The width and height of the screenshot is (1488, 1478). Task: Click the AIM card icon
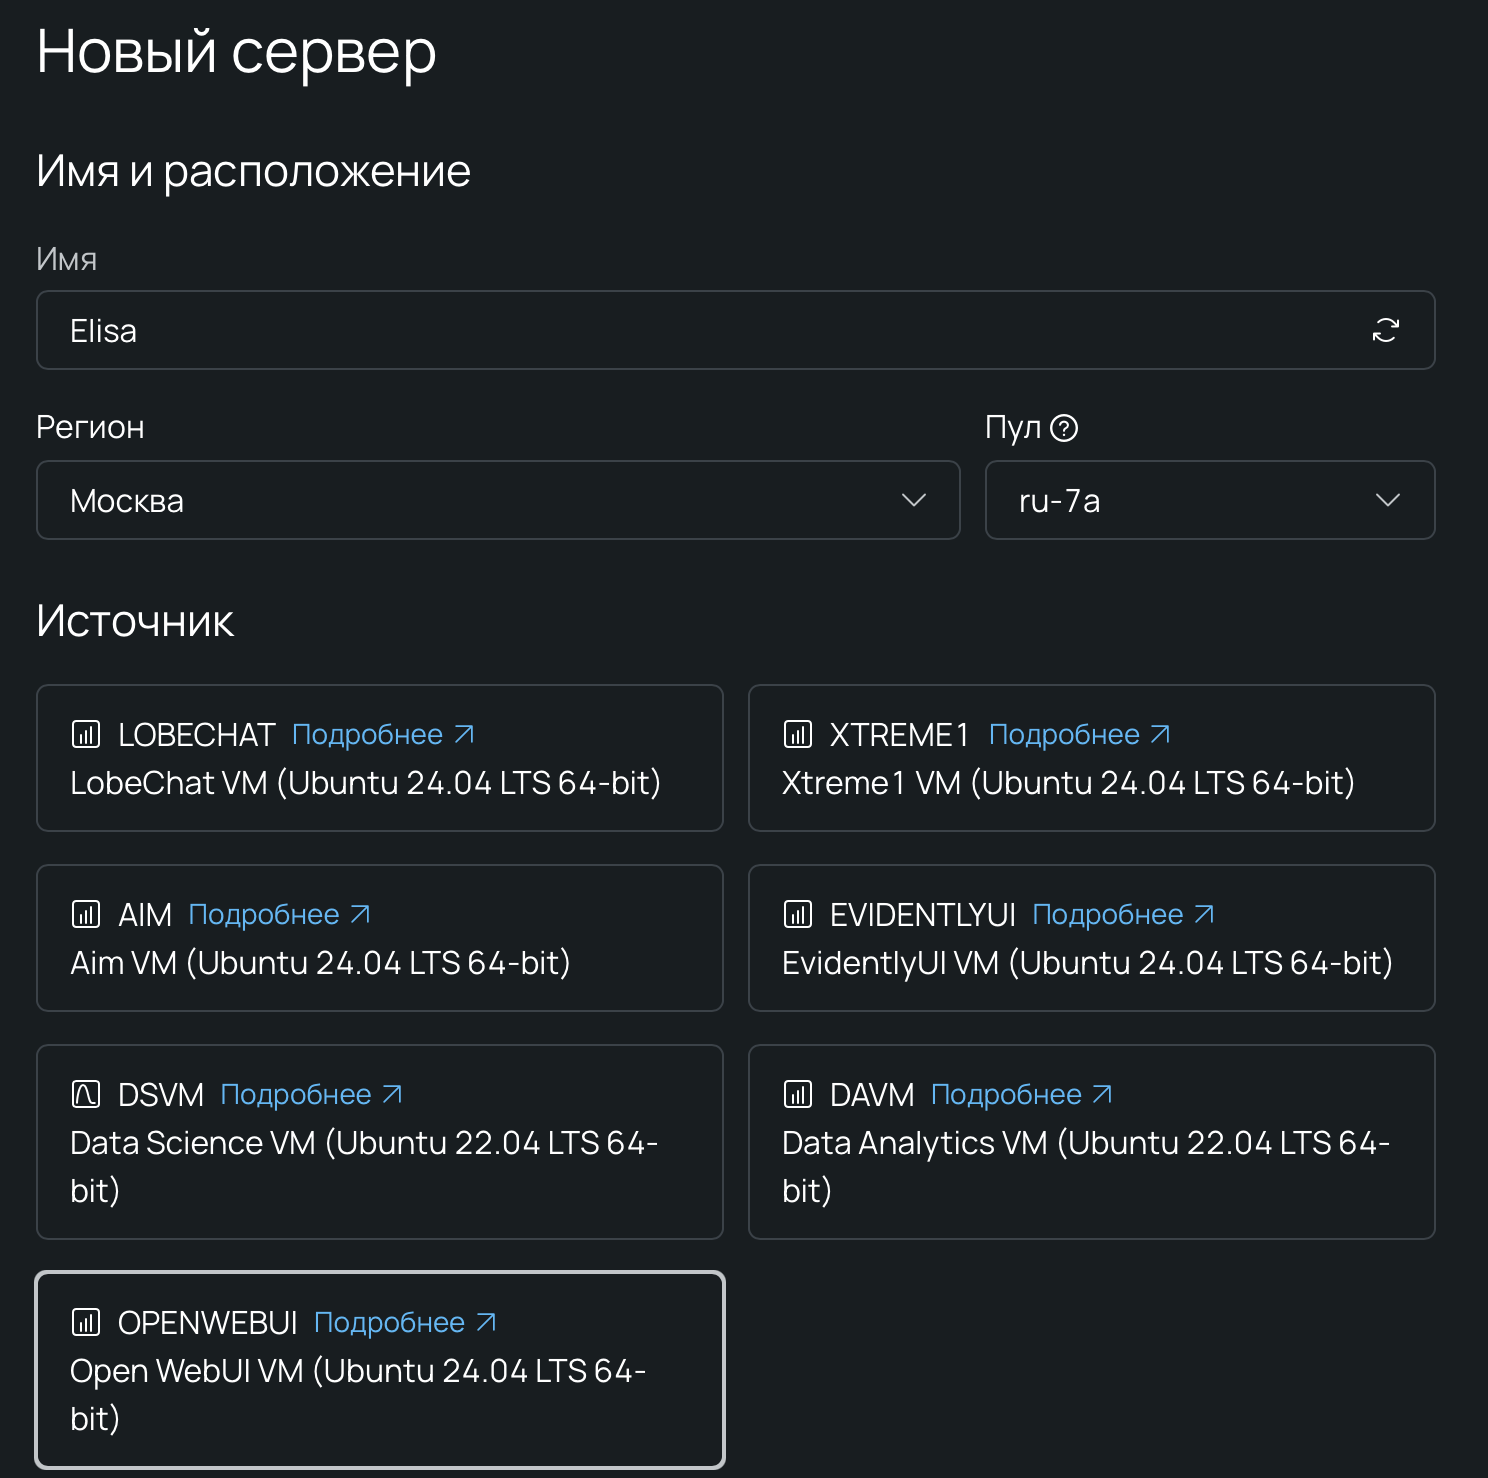pos(86,915)
